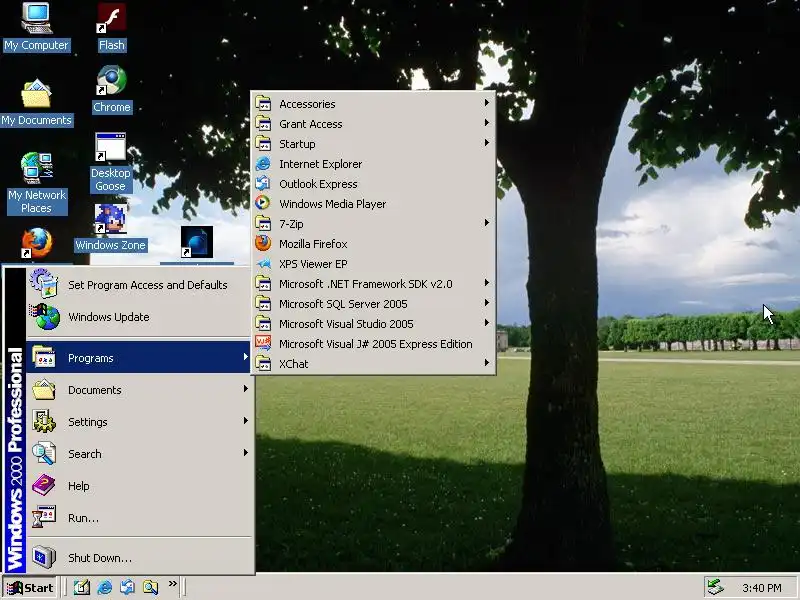Click the Help book icon

click(x=44, y=485)
